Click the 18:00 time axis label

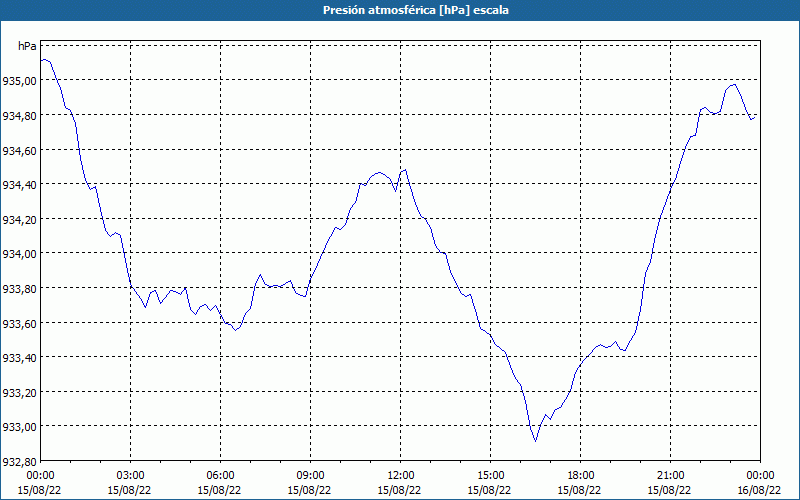point(581,475)
